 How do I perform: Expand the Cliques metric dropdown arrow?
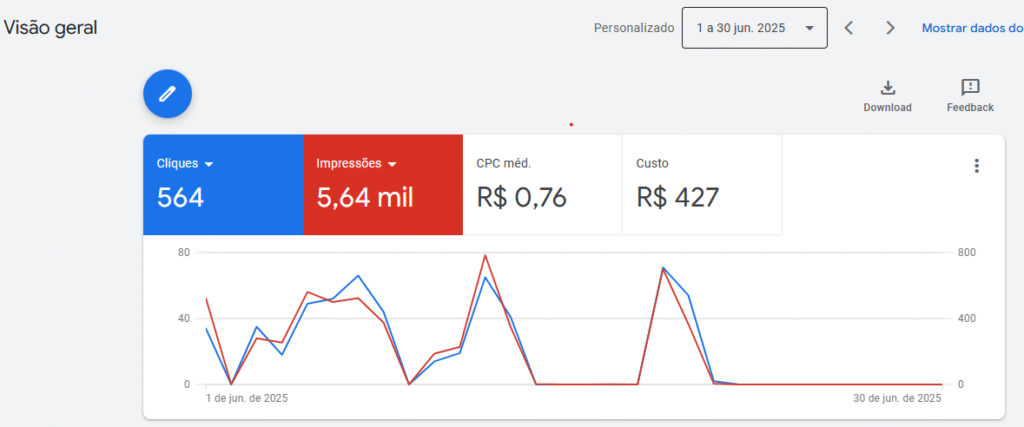(x=209, y=164)
